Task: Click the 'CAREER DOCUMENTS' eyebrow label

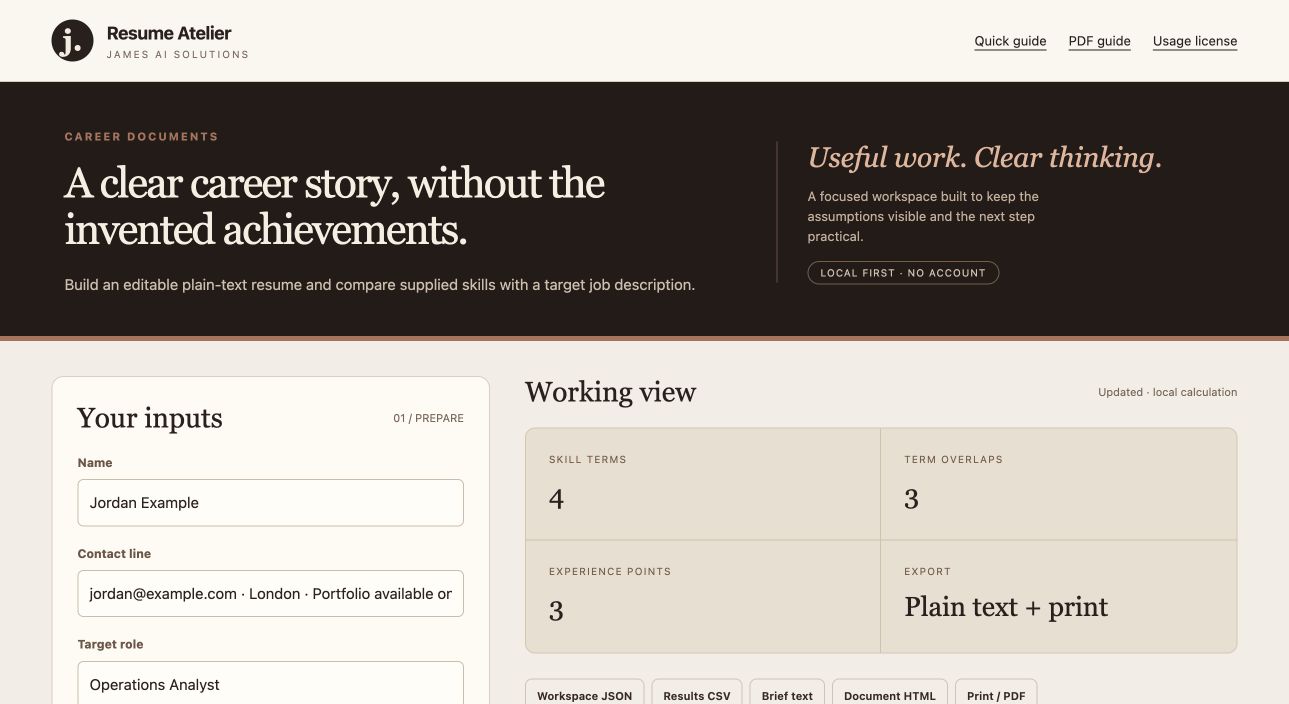Action: pos(141,137)
